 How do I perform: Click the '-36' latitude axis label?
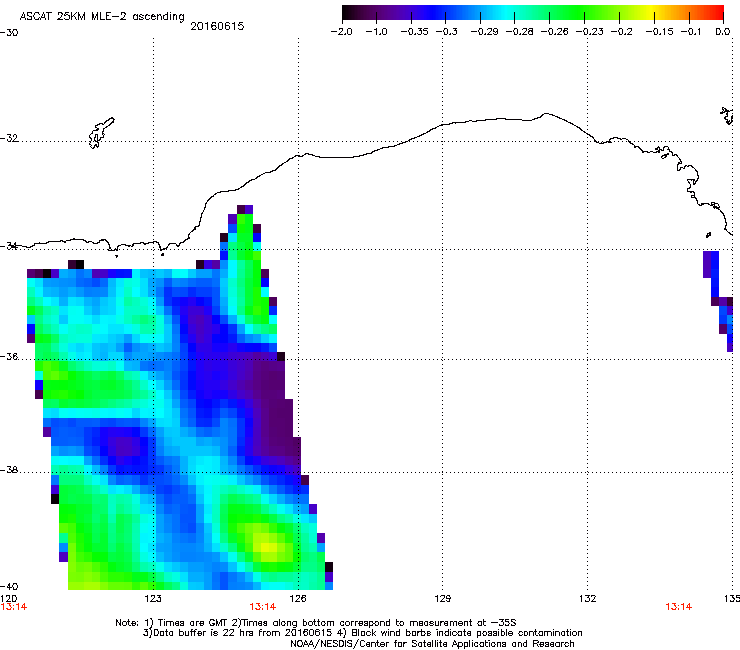point(9,356)
